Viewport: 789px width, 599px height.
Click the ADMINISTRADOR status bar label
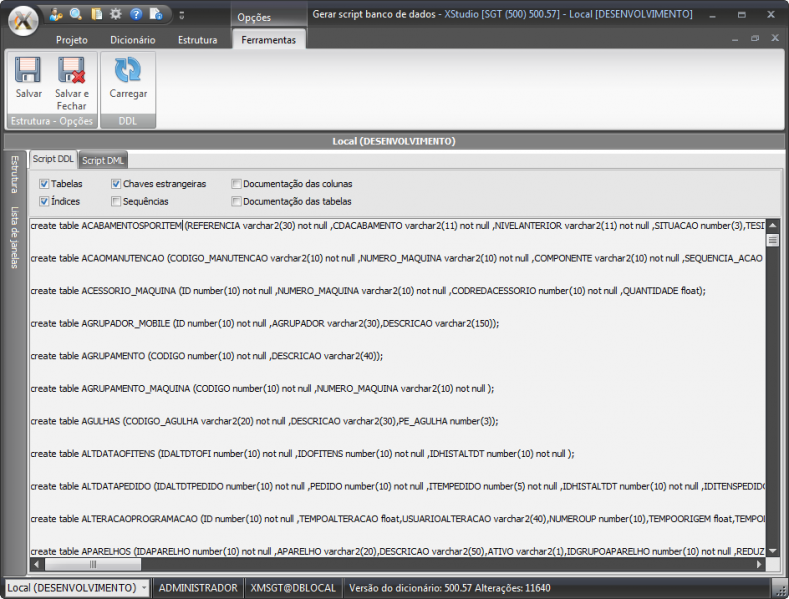point(198,588)
